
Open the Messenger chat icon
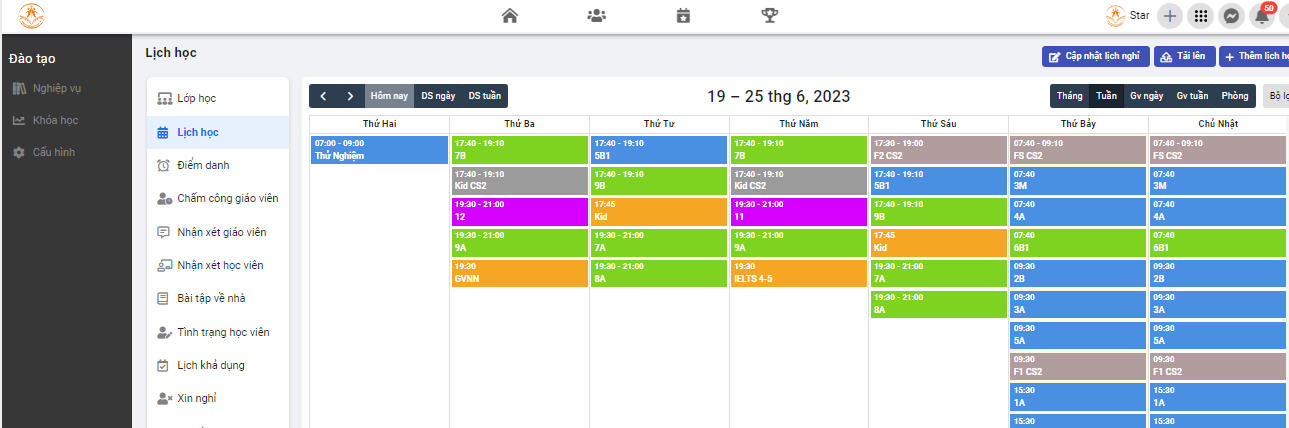[1232, 16]
